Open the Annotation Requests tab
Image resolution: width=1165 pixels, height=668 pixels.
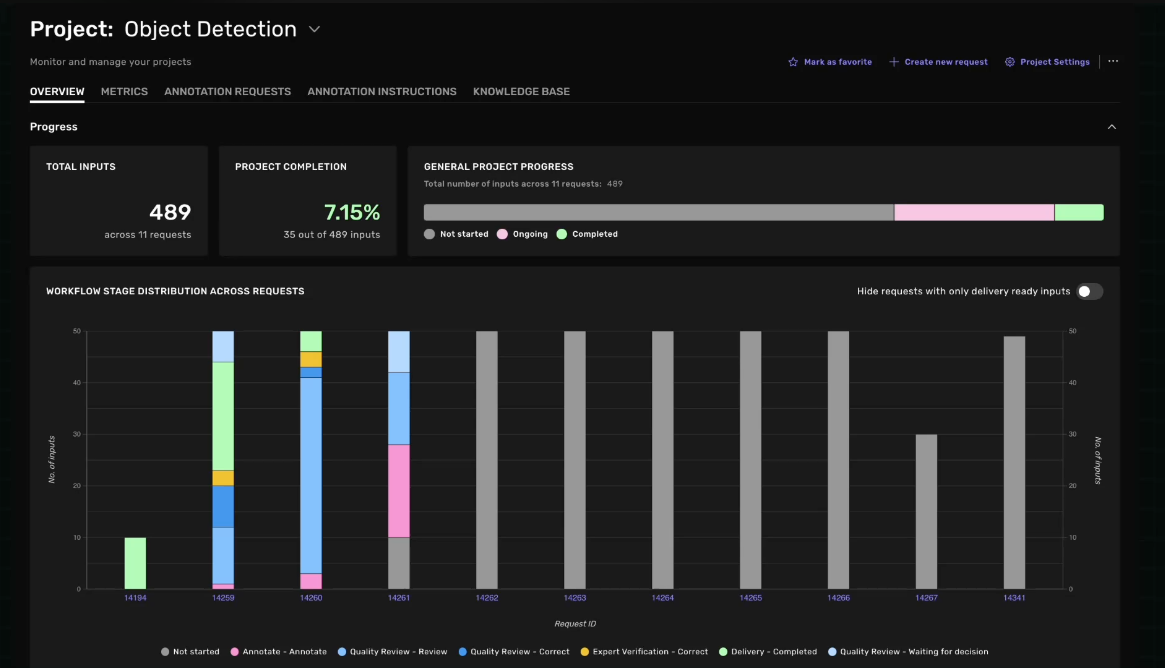point(227,91)
